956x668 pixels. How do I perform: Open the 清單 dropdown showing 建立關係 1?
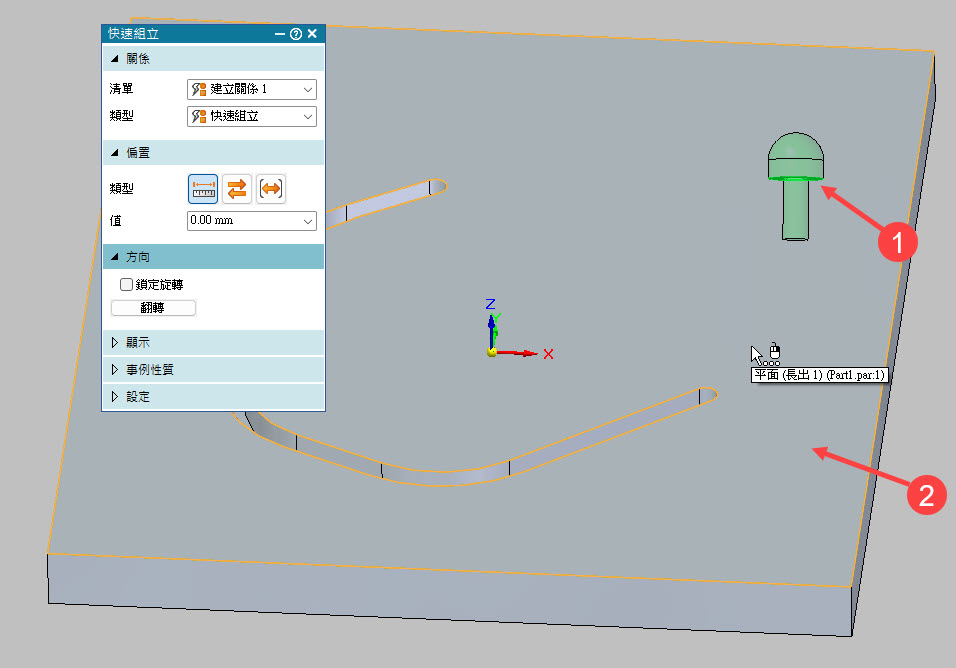[x=251, y=89]
